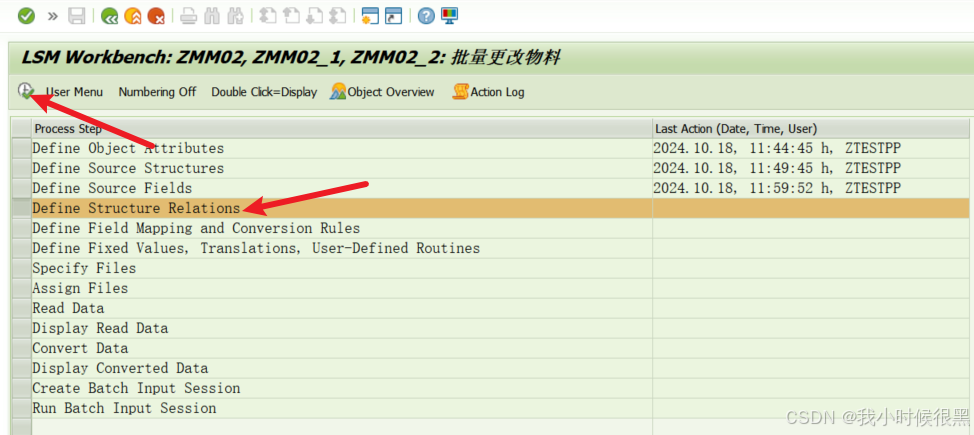Viewport: 974px width, 435px height.
Task: Select the Display Read Data step
Action: tap(342, 328)
